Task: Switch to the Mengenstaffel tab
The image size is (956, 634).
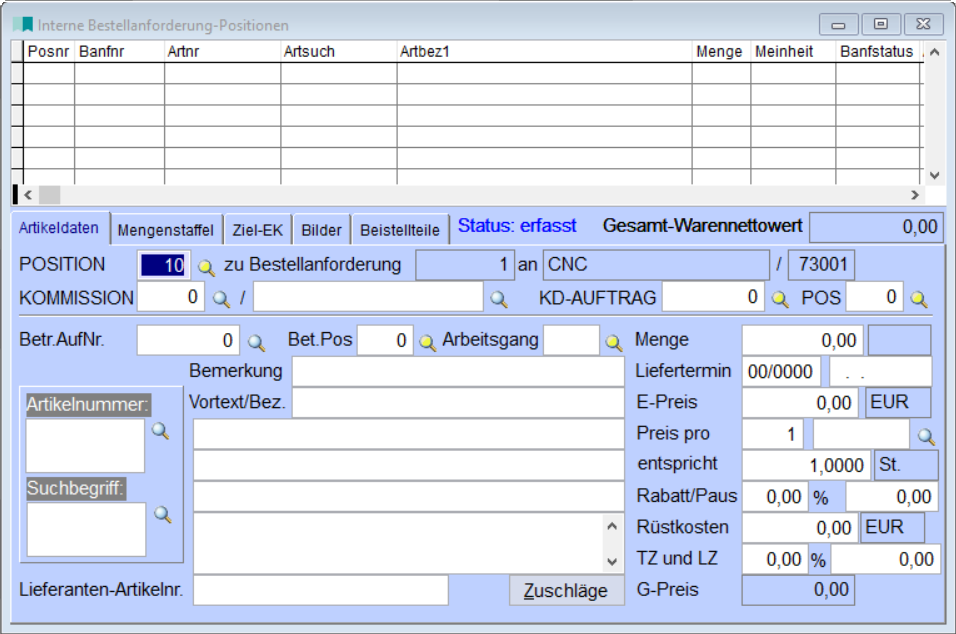Action: (165, 230)
